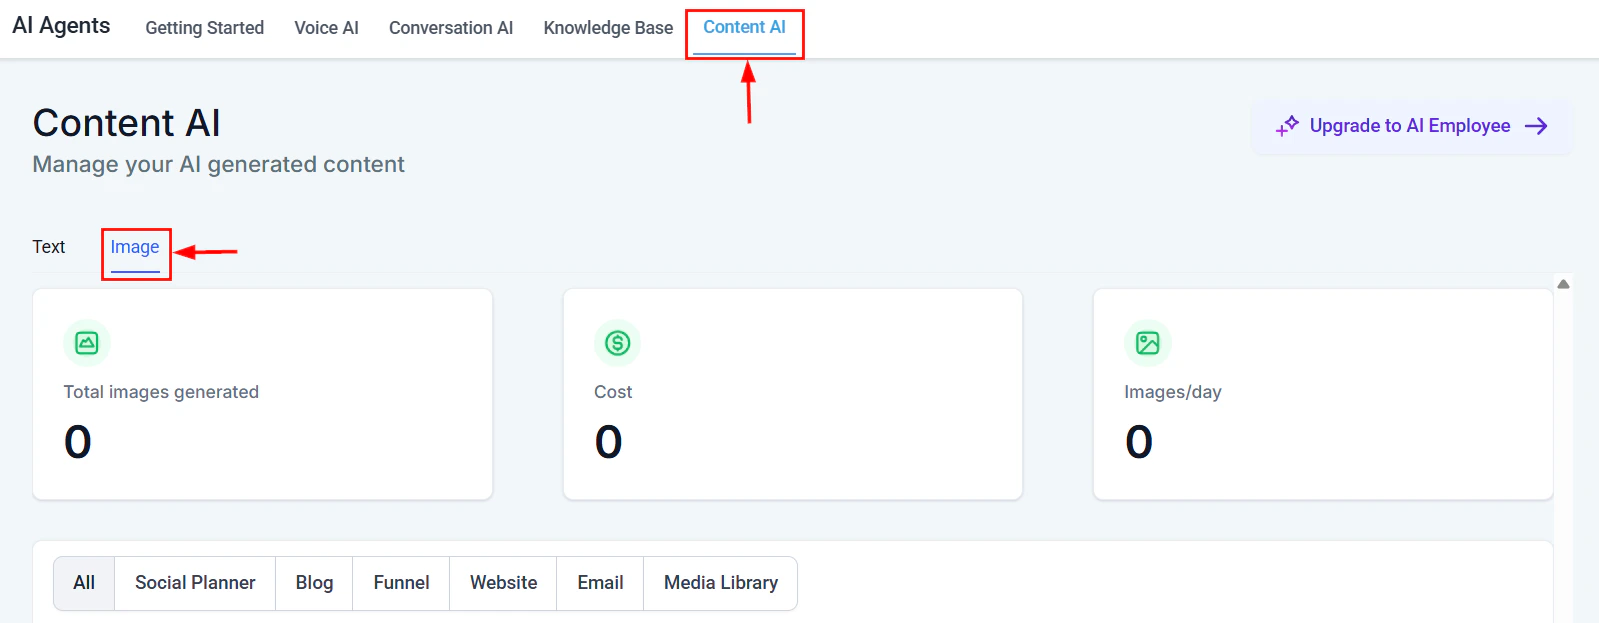Filter content by Social Planner
Image resolution: width=1599 pixels, height=623 pixels.
click(194, 583)
